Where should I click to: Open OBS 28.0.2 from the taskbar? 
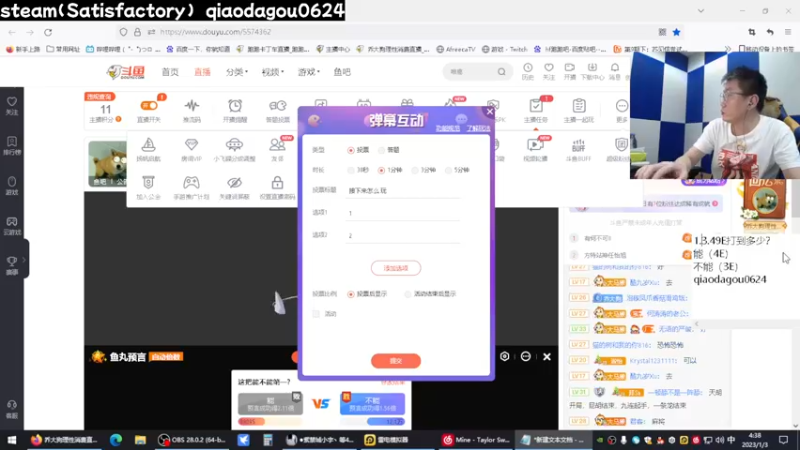tap(192, 440)
